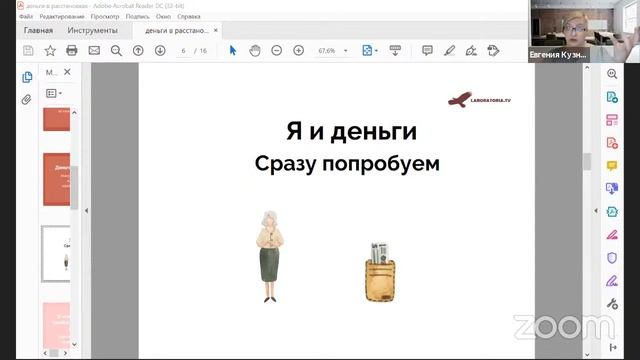The image size is (640, 360).
Task: Click the scrolling mode toolbar icon
Action: click(395, 51)
